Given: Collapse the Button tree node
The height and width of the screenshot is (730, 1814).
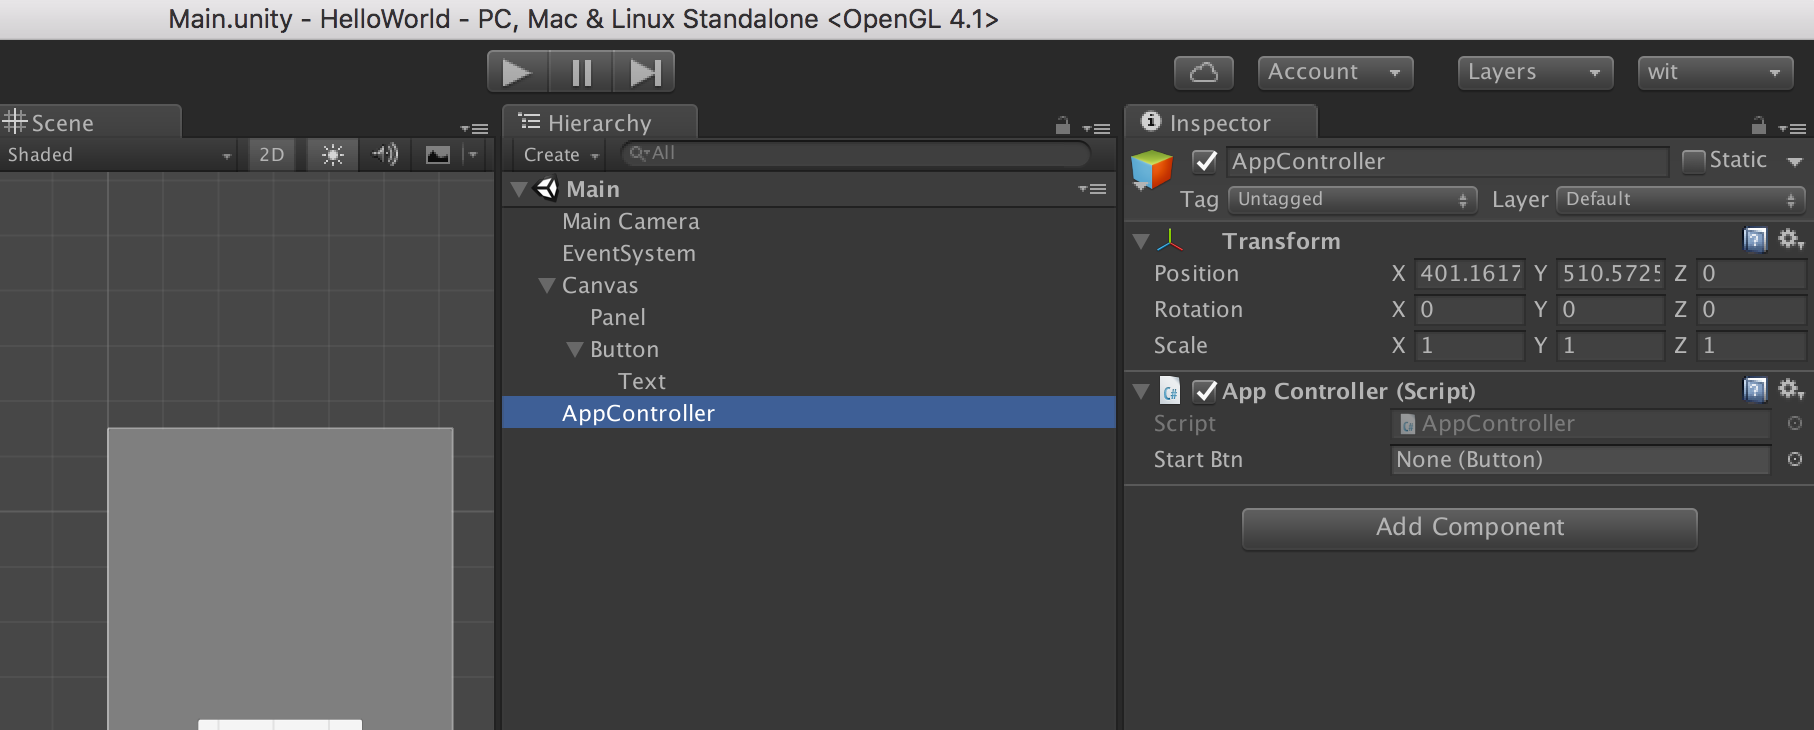Looking at the screenshot, I should click(x=575, y=349).
